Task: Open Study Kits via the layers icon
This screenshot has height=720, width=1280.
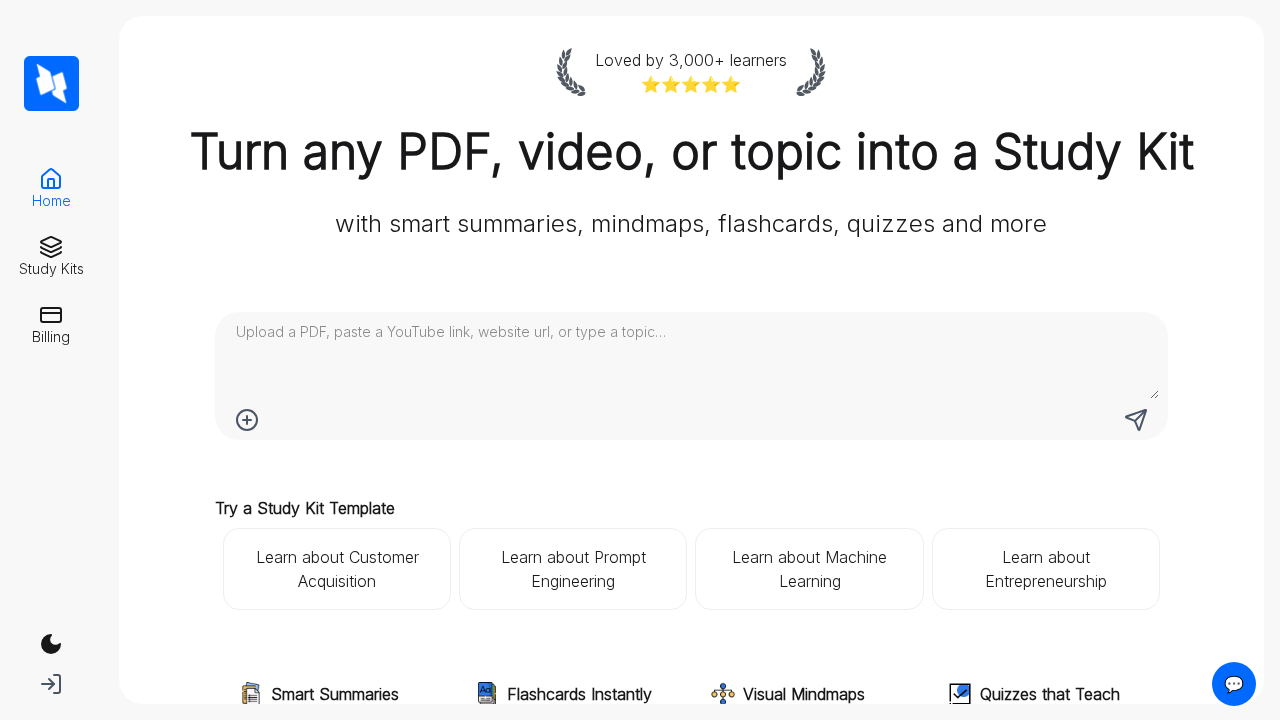Action: coord(50,246)
